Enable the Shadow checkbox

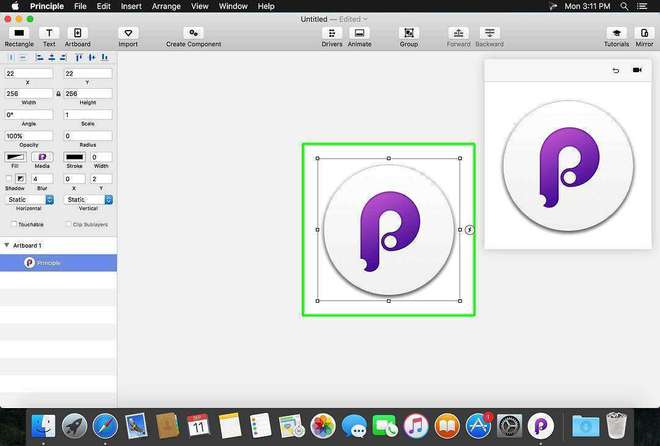click(x=9, y=178)
